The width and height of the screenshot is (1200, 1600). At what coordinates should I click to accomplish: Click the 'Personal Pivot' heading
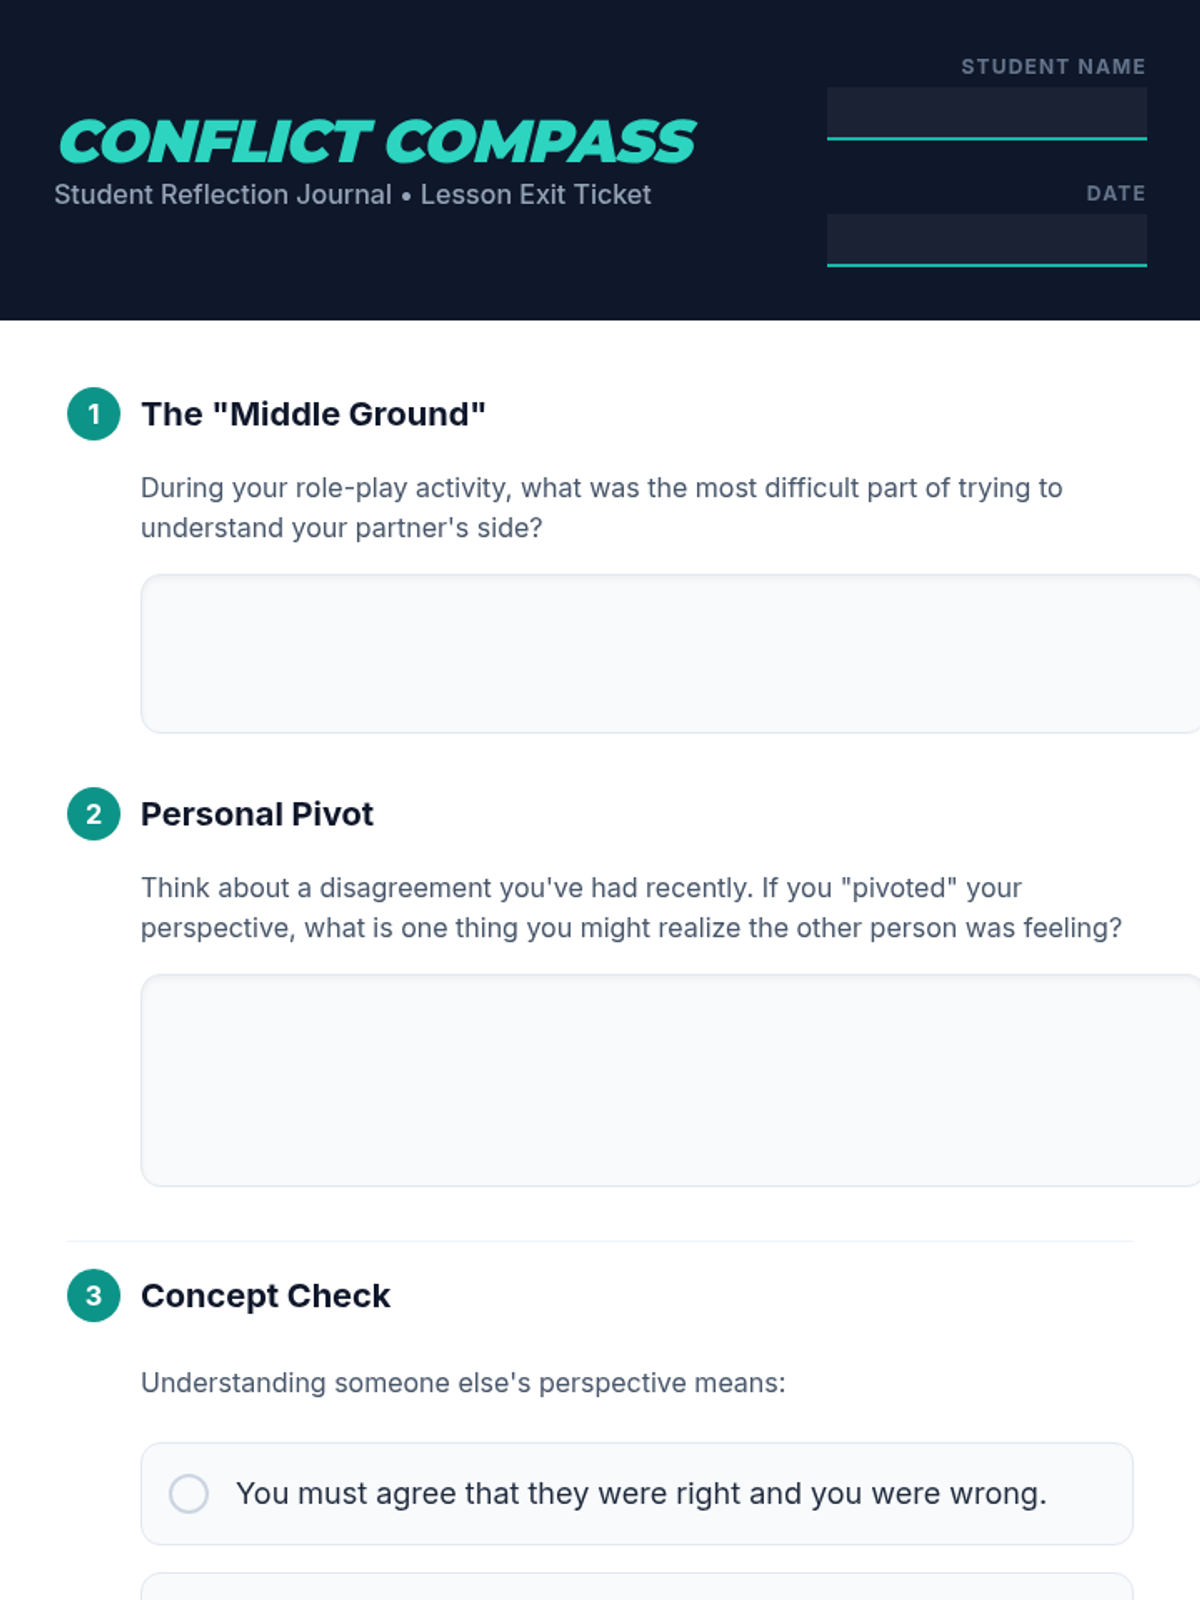click(x=257, y=814)
